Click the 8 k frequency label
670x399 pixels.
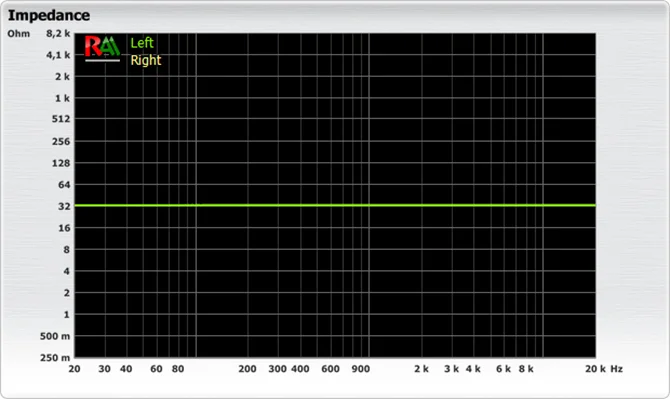[526, 369]
